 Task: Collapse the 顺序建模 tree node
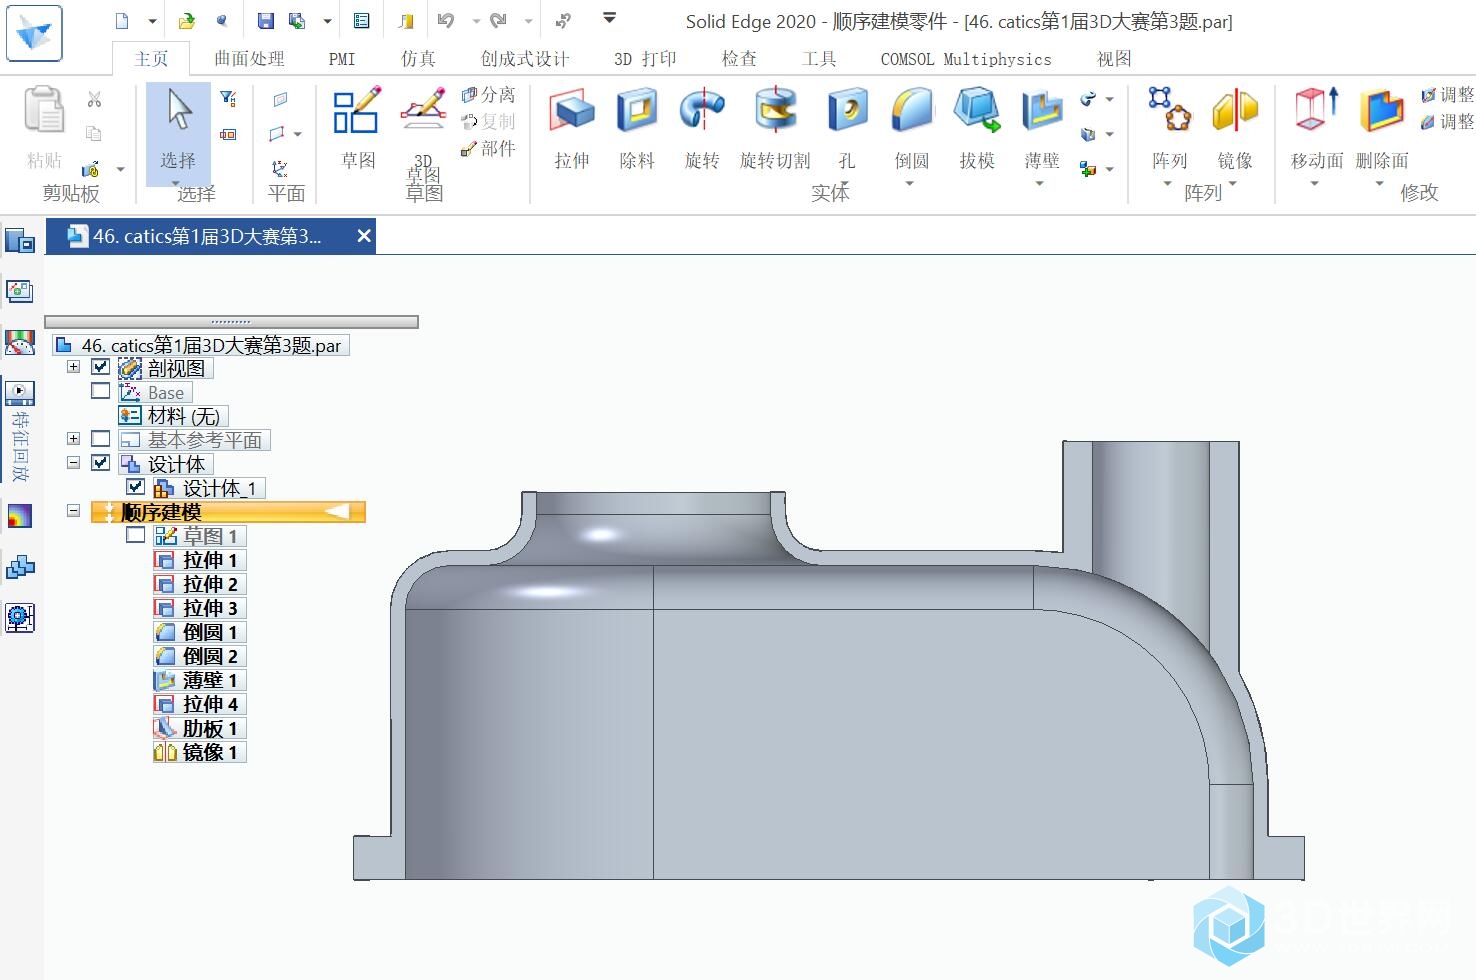coord(73,510)
